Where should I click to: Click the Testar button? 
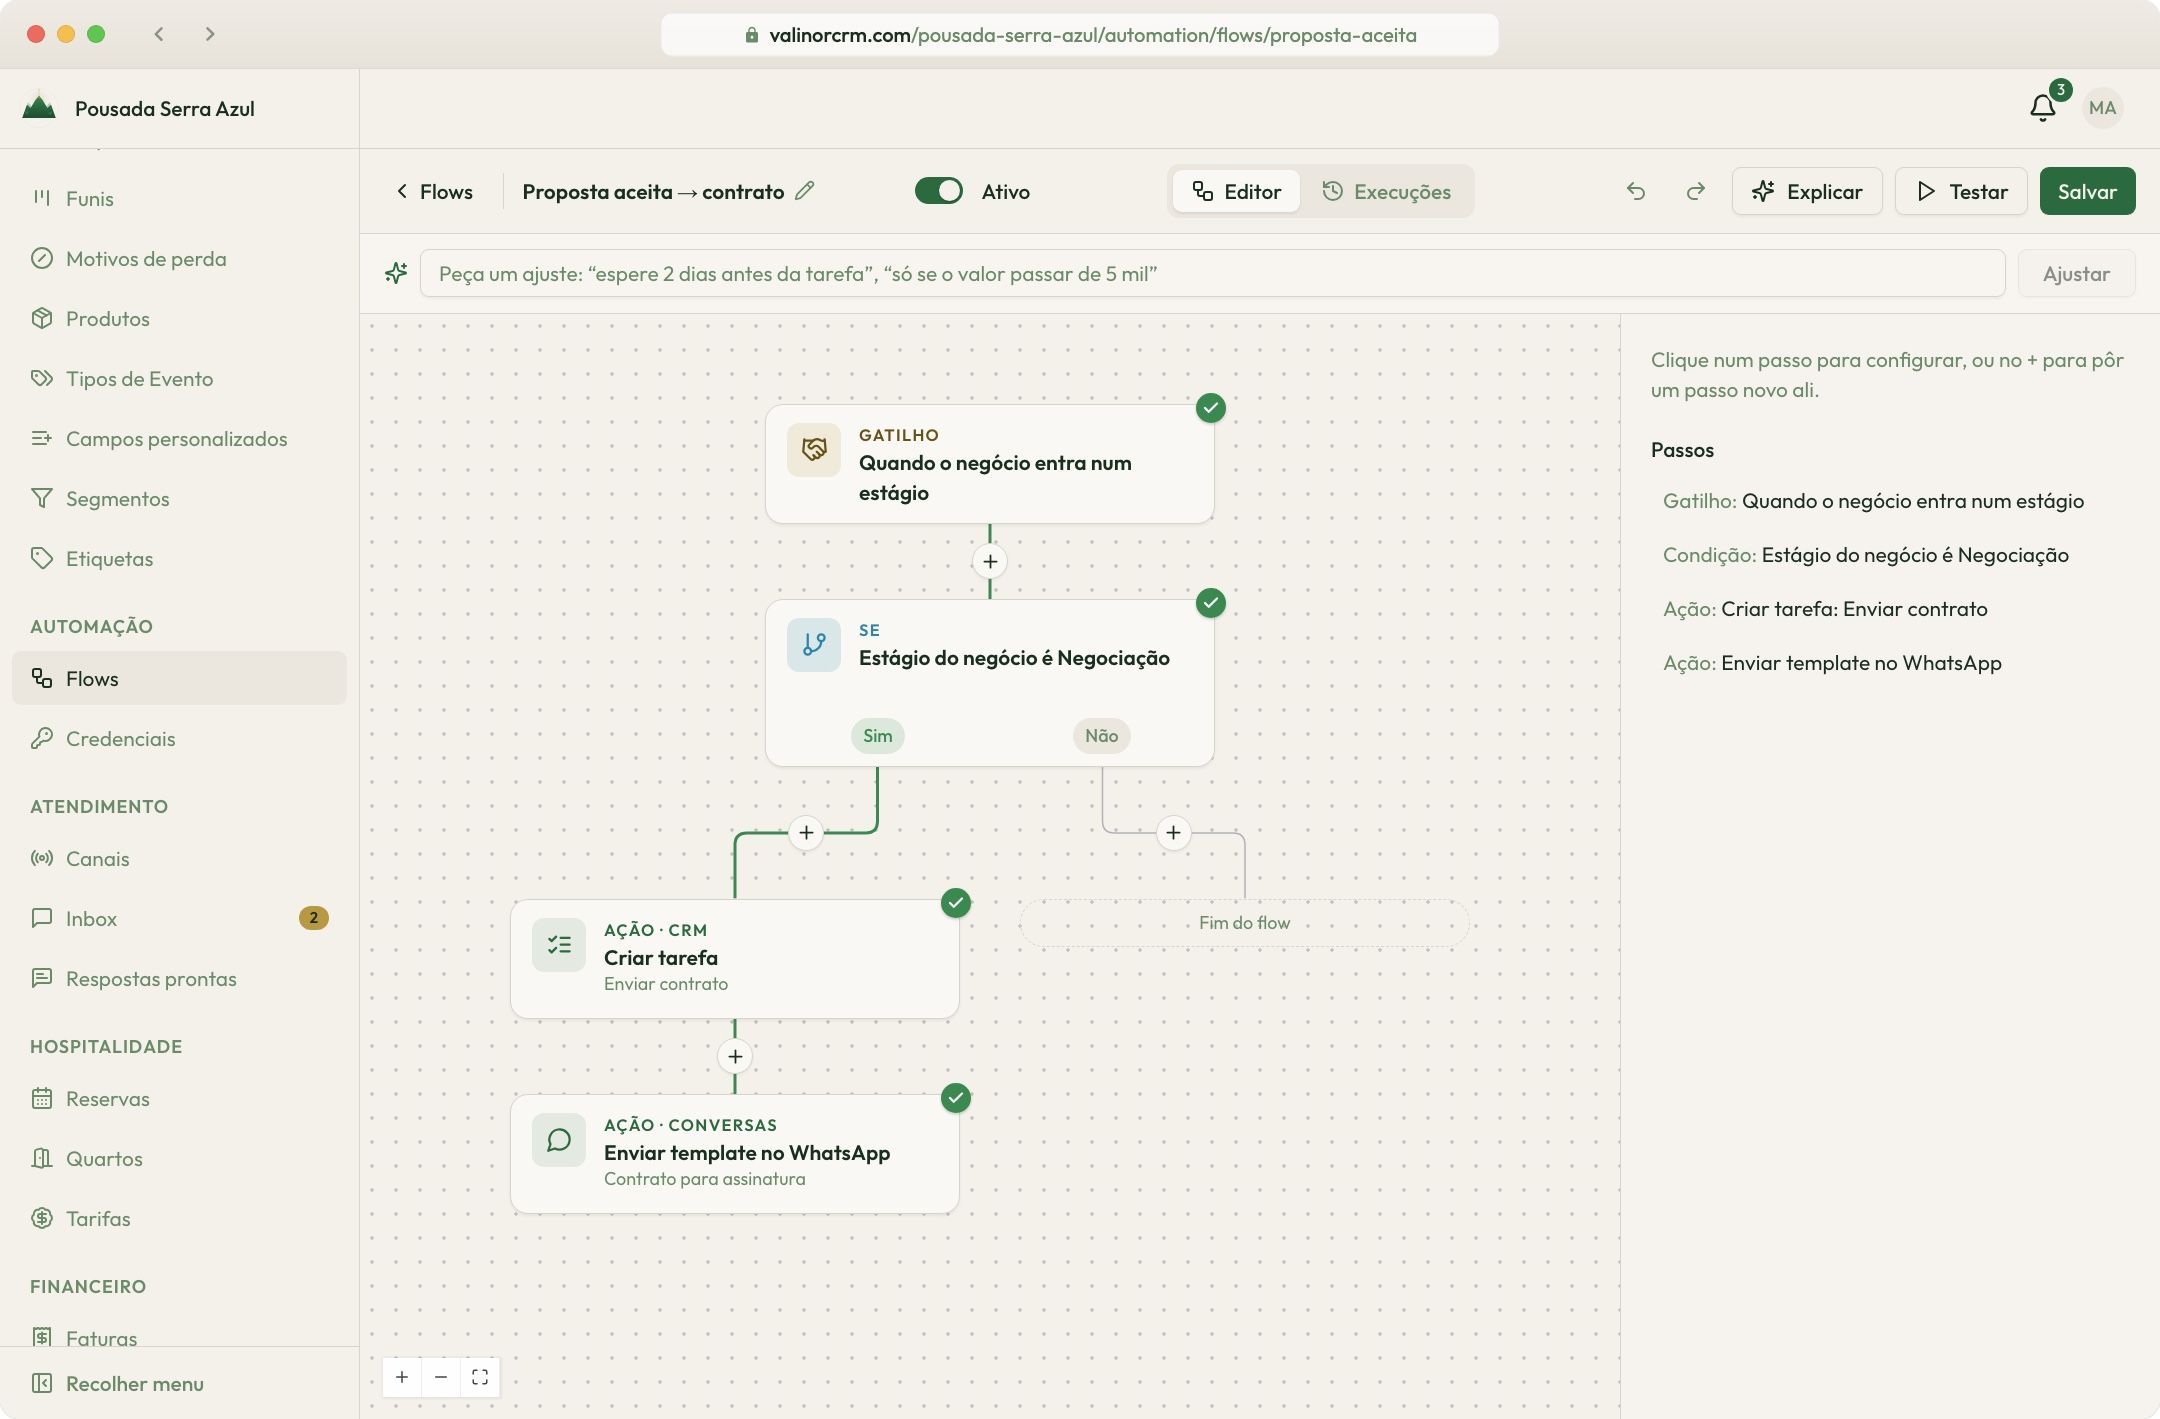pyautogui.click(x=1961, y=191)
